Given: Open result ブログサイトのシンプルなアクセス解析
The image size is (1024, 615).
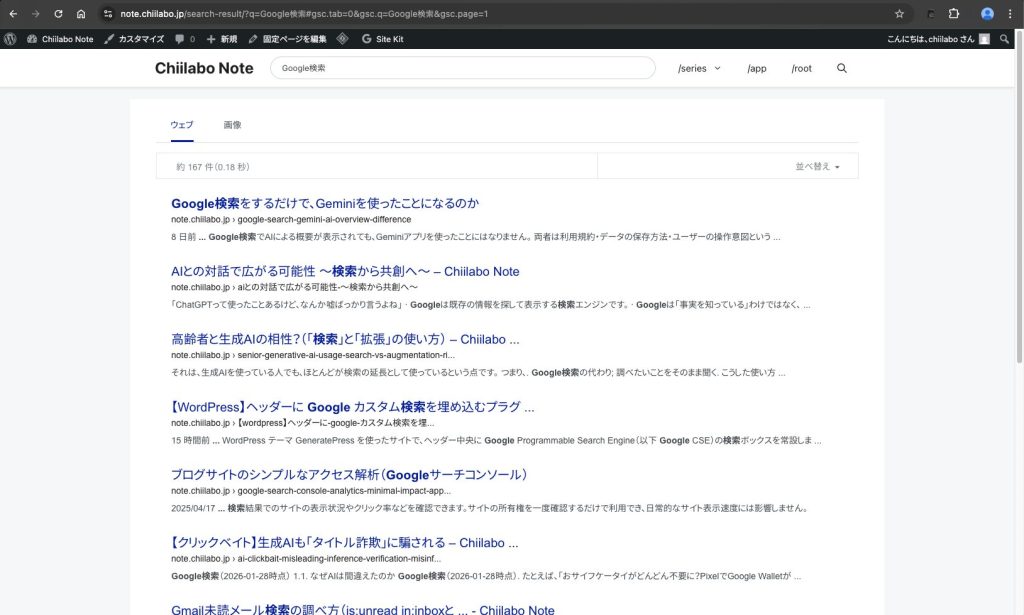Looking at the screenshot, I should coord(349,475).
